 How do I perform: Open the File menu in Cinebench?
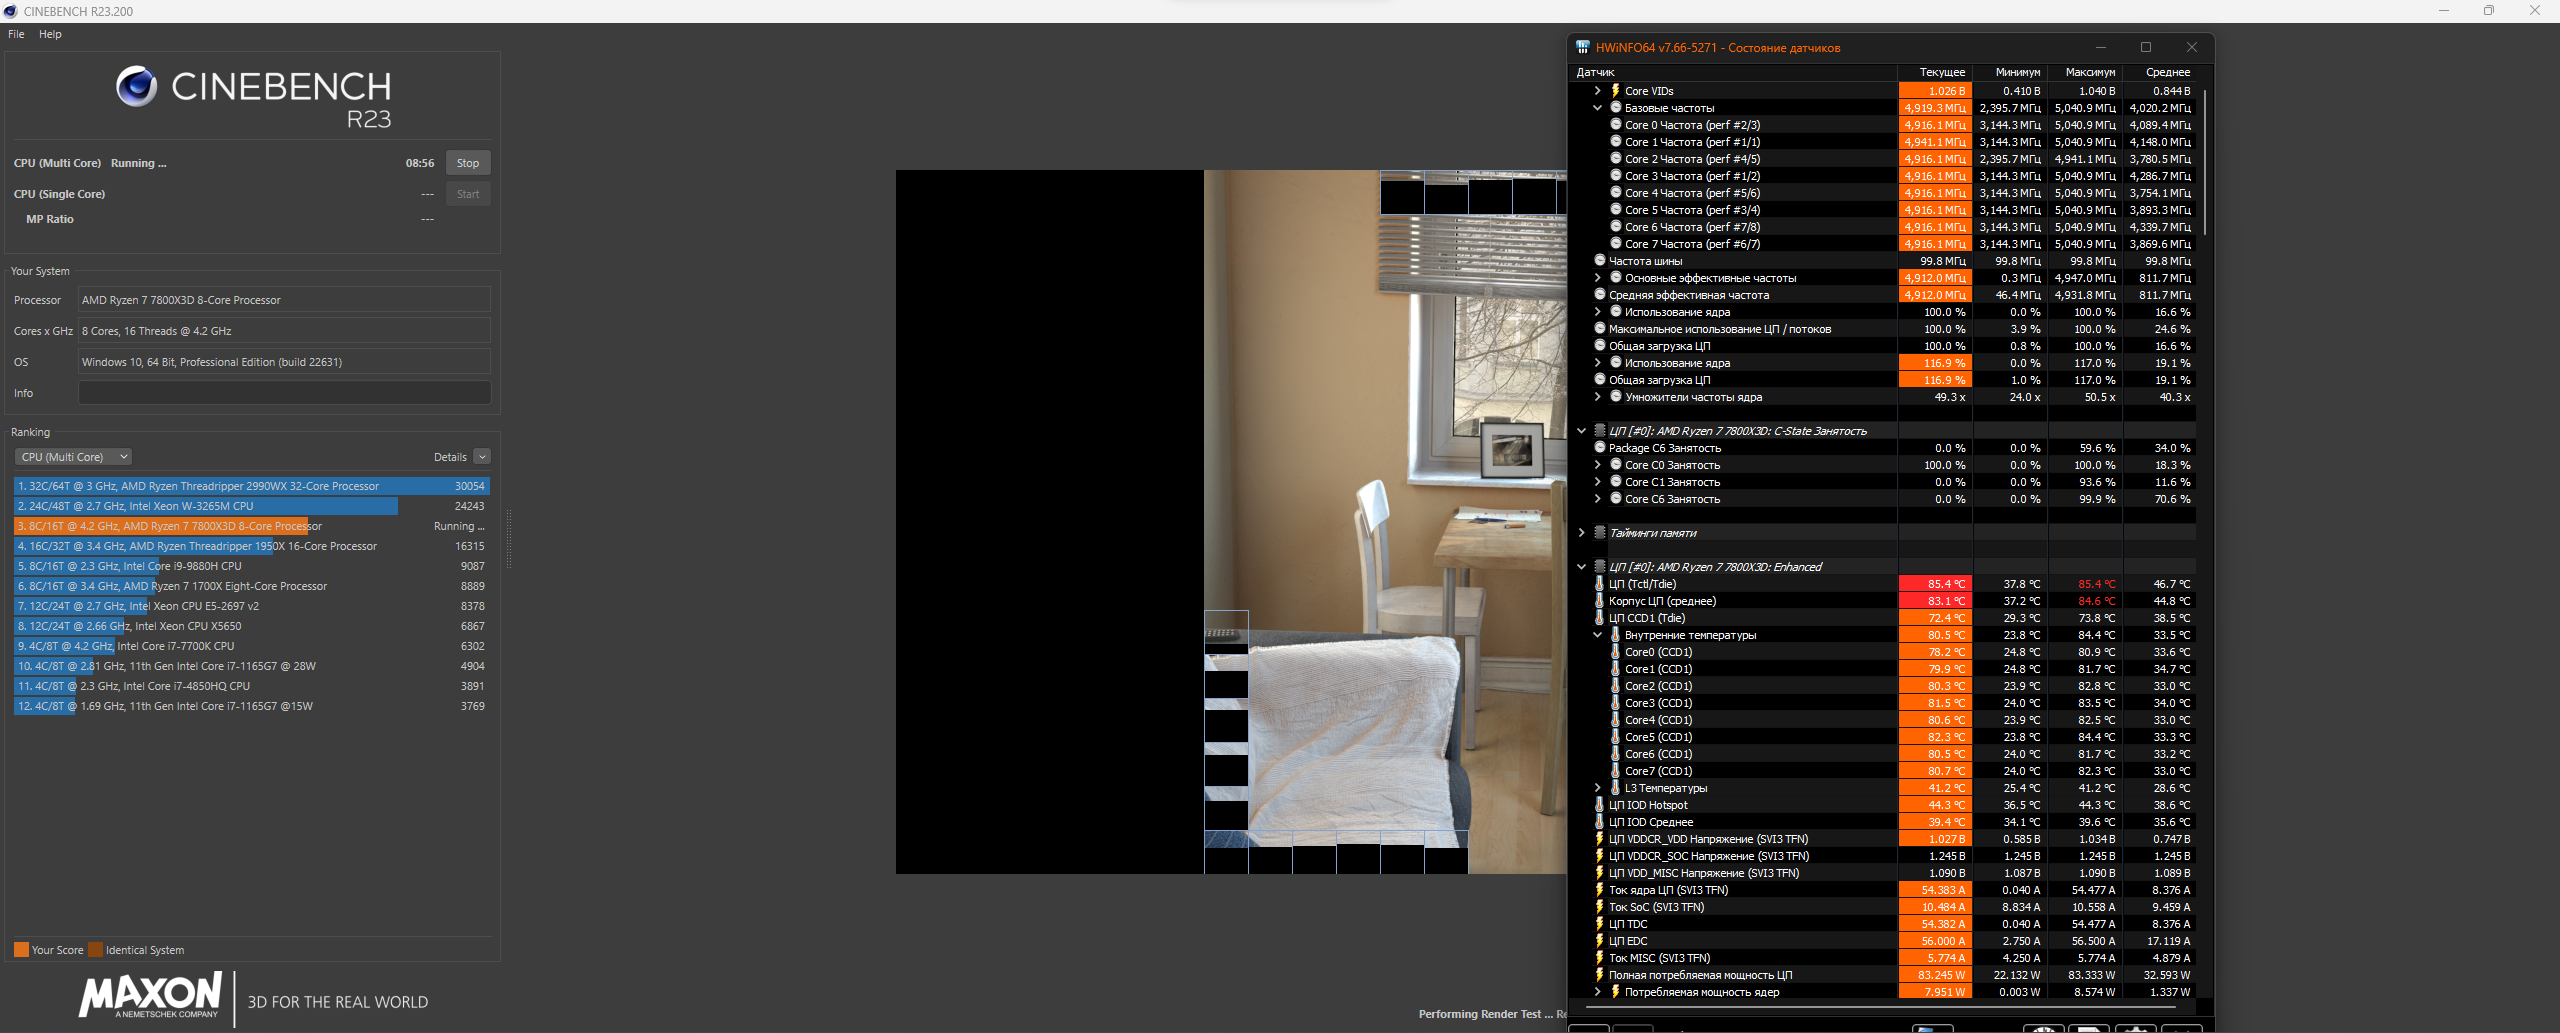coord(16,34)
